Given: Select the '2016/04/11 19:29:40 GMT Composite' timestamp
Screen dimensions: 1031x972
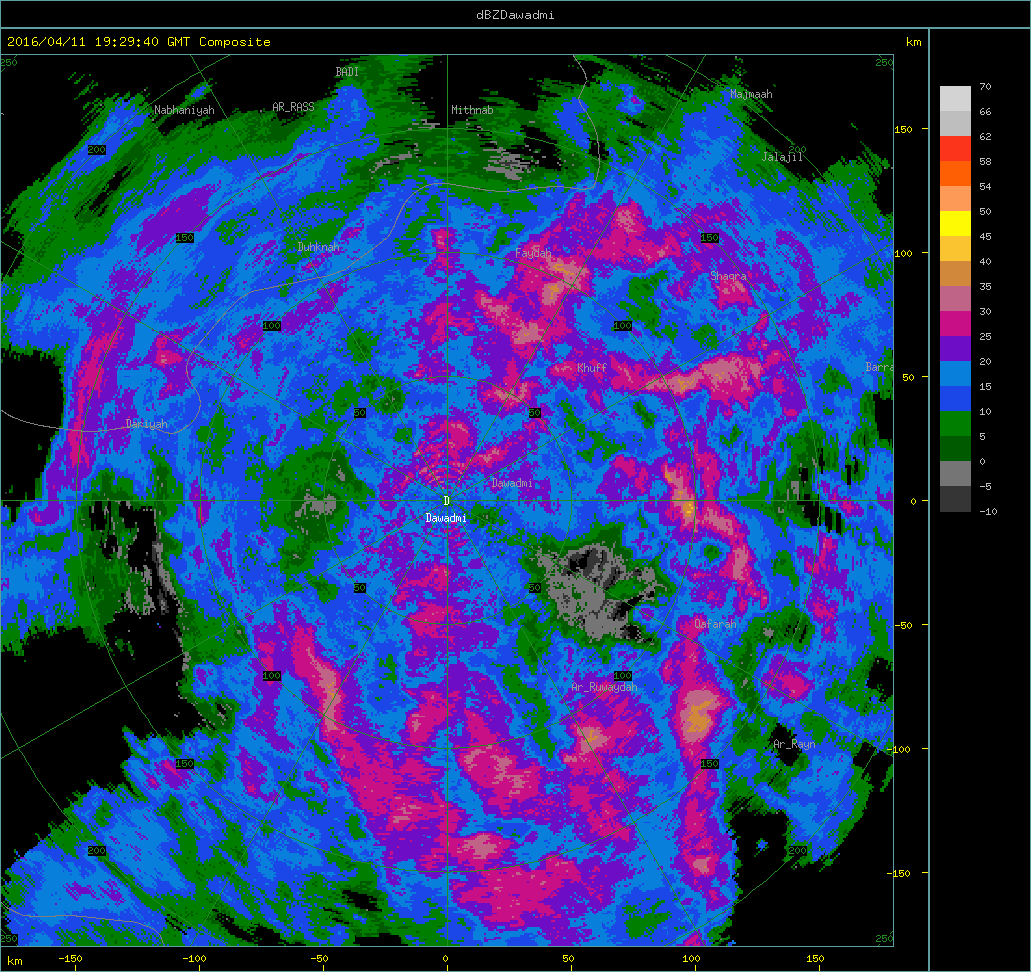Looking at the screenshot, I should [139, 41].
